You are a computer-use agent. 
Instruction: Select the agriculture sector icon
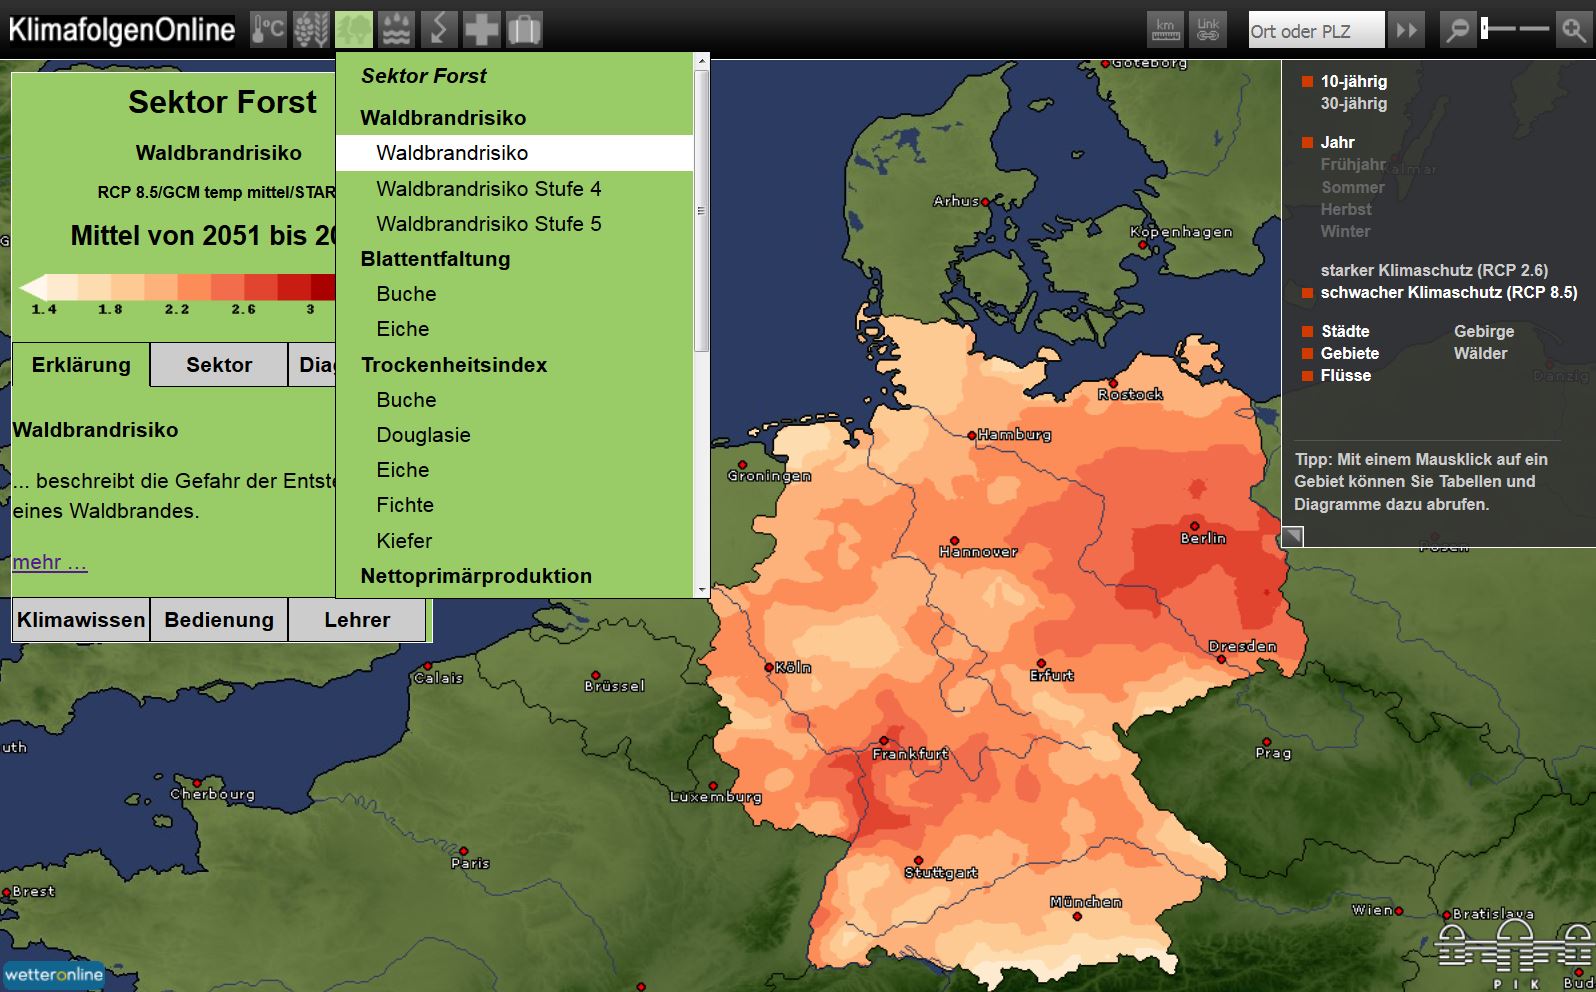click(x=311, y=30)
